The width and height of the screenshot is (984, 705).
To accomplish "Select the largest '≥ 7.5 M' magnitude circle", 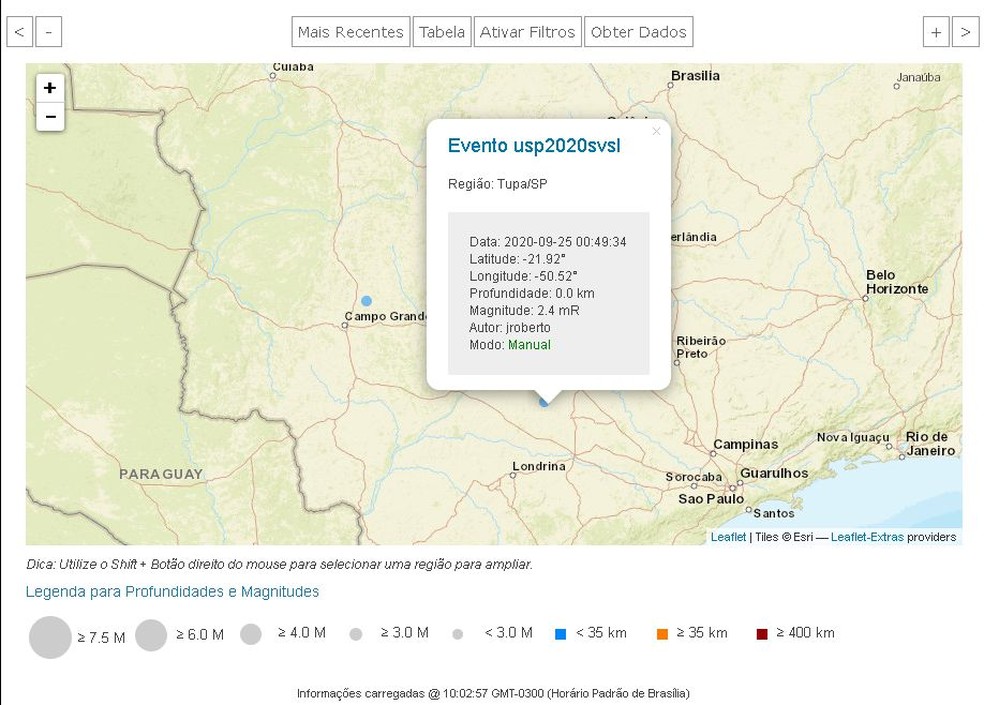I will pos(50,637).
